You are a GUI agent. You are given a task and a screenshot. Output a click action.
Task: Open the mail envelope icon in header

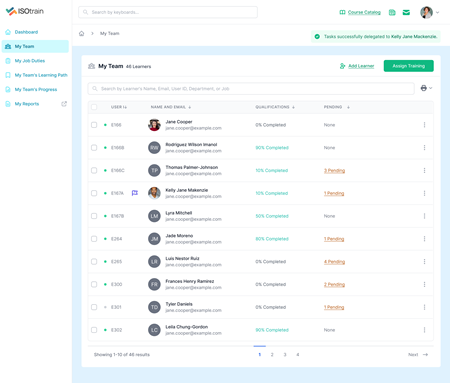(x=406, y=12)
